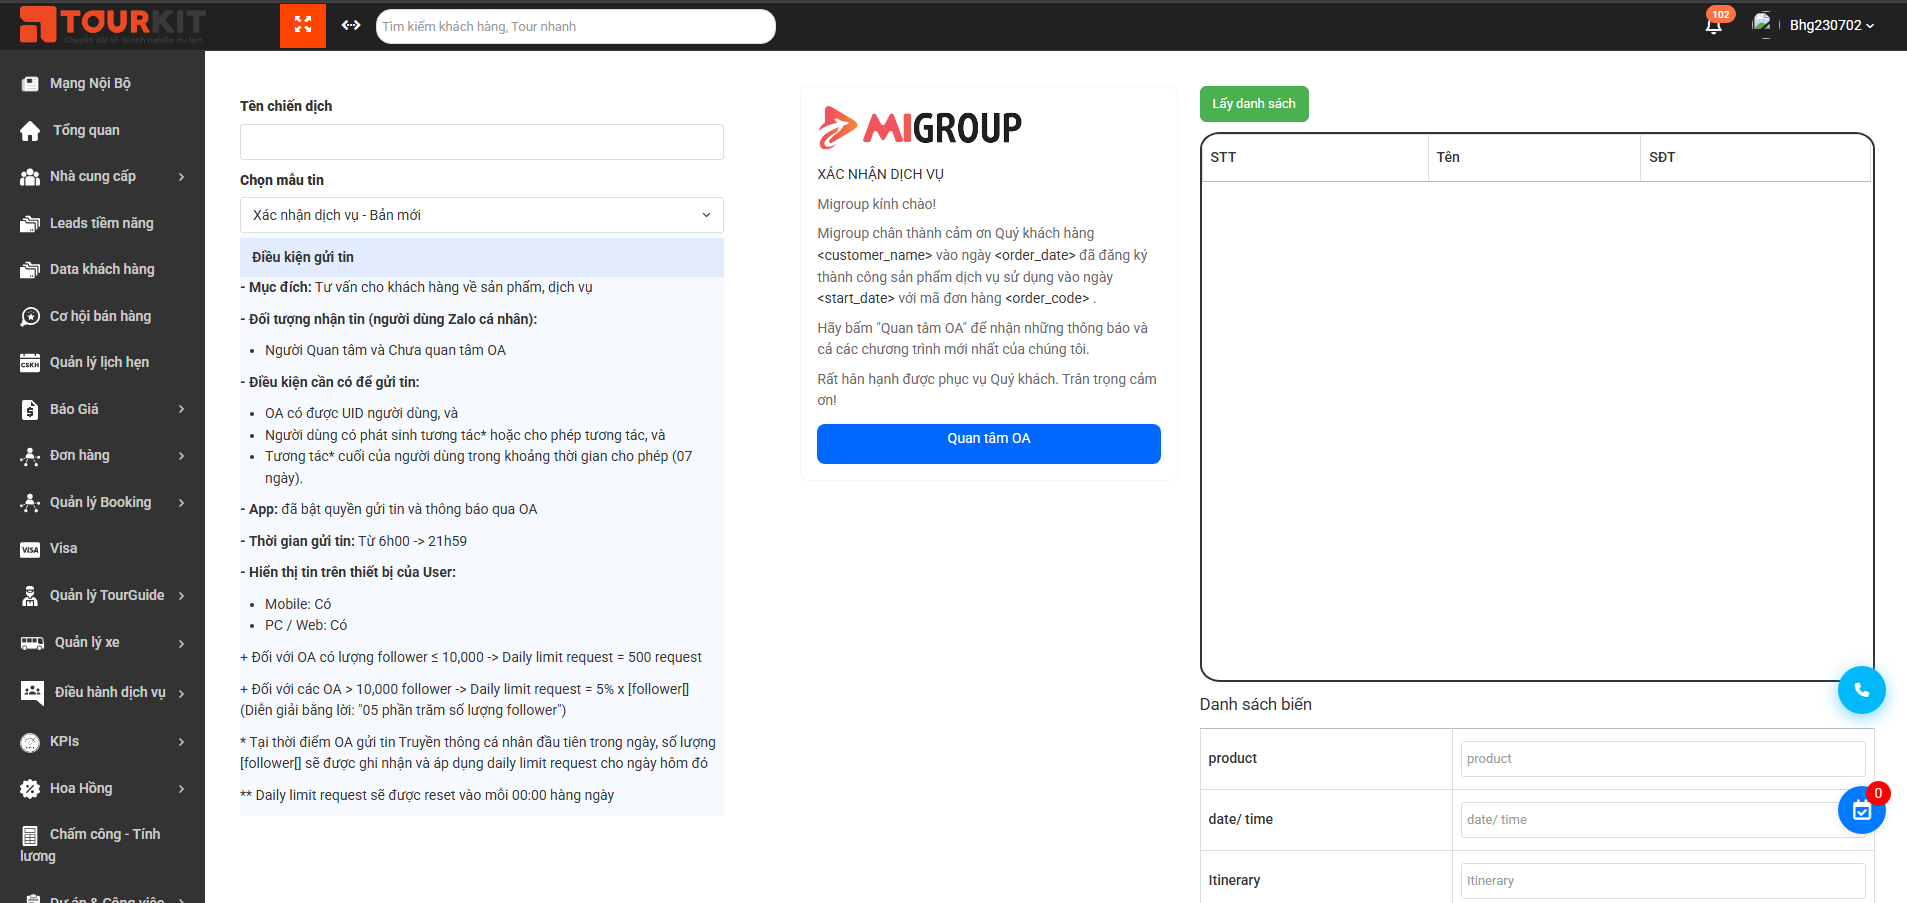Click the MIGROUP logo in preview
1907x903 pixels.
pos(920,127)
